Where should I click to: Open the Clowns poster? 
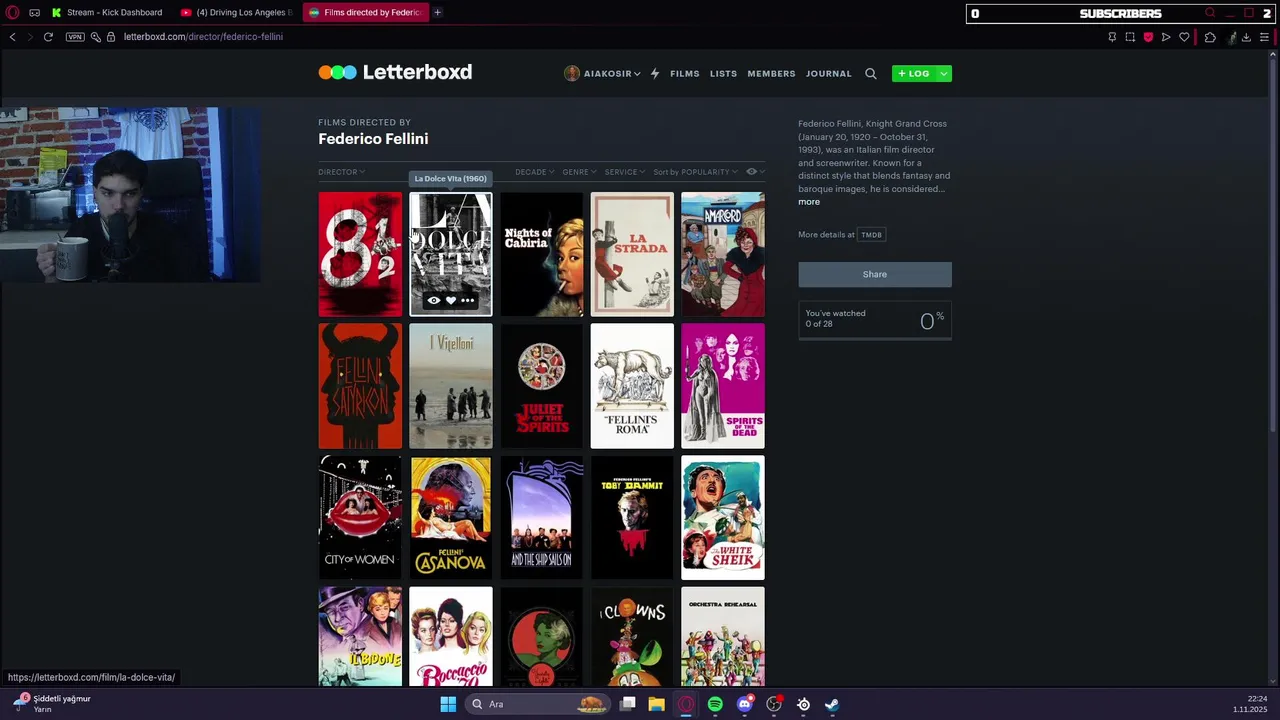(x=632, y=637)
